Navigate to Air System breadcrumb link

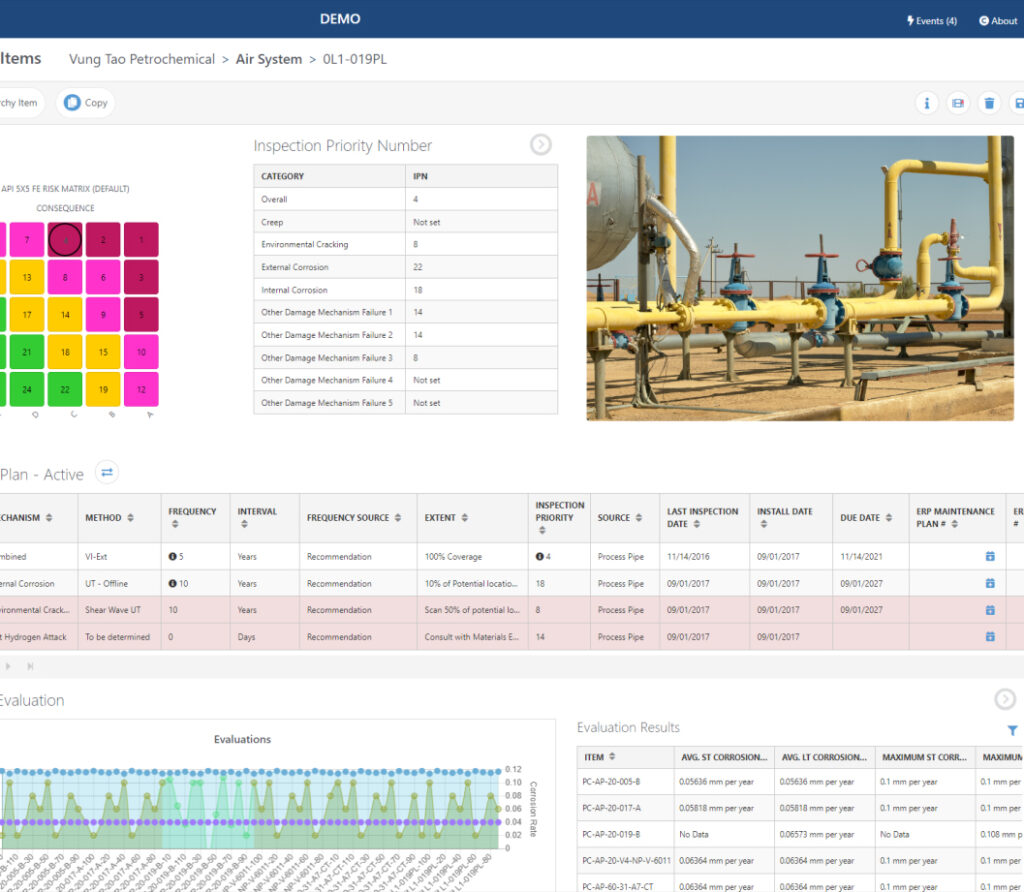pyautogui.click(x=268, y=59)
